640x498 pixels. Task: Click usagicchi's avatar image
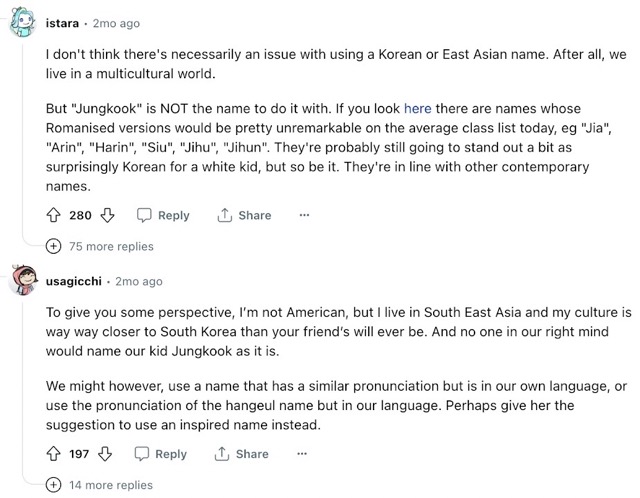point(24,281)
